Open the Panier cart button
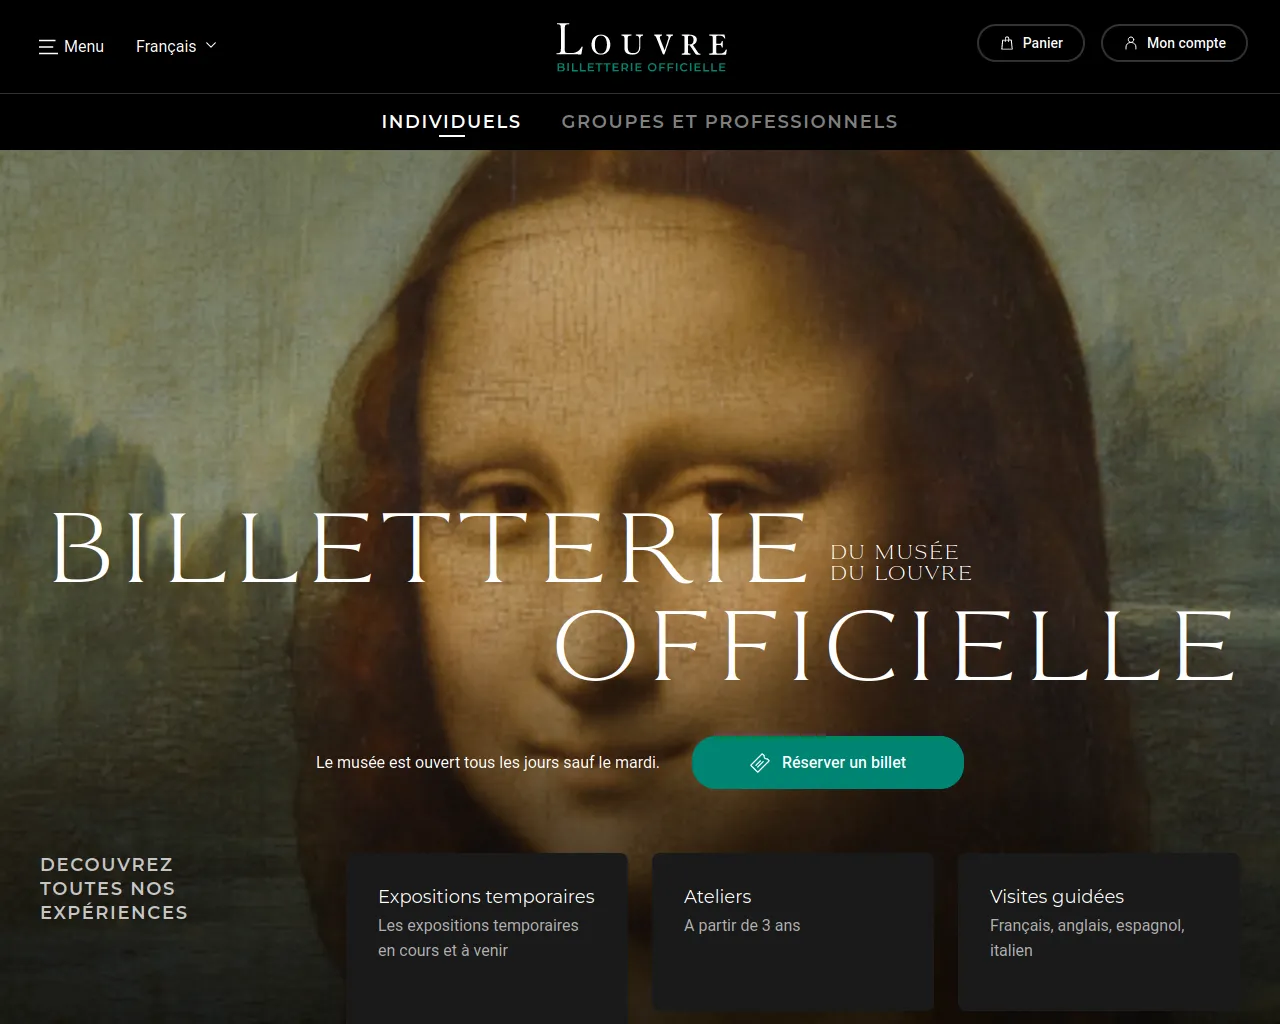The image size is (1280, 1024). click(1031, 43)
